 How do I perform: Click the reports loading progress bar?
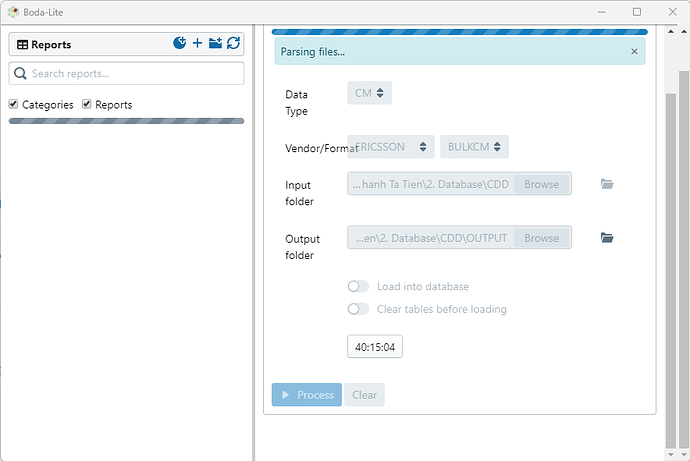(126, 121)
